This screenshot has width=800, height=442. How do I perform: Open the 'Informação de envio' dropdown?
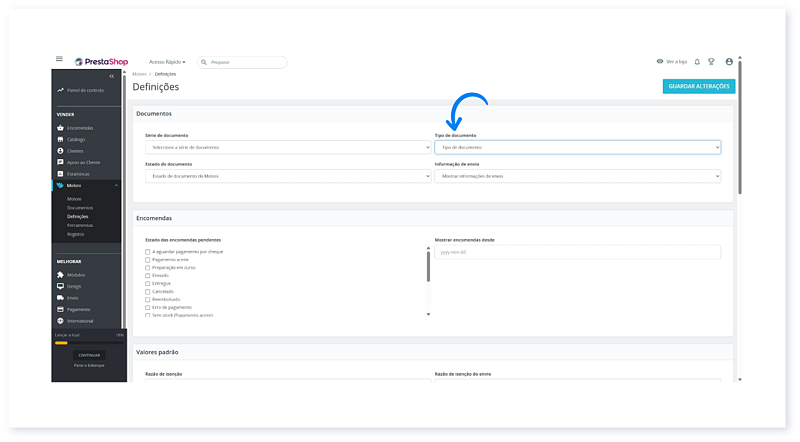[x=577, y=176]
